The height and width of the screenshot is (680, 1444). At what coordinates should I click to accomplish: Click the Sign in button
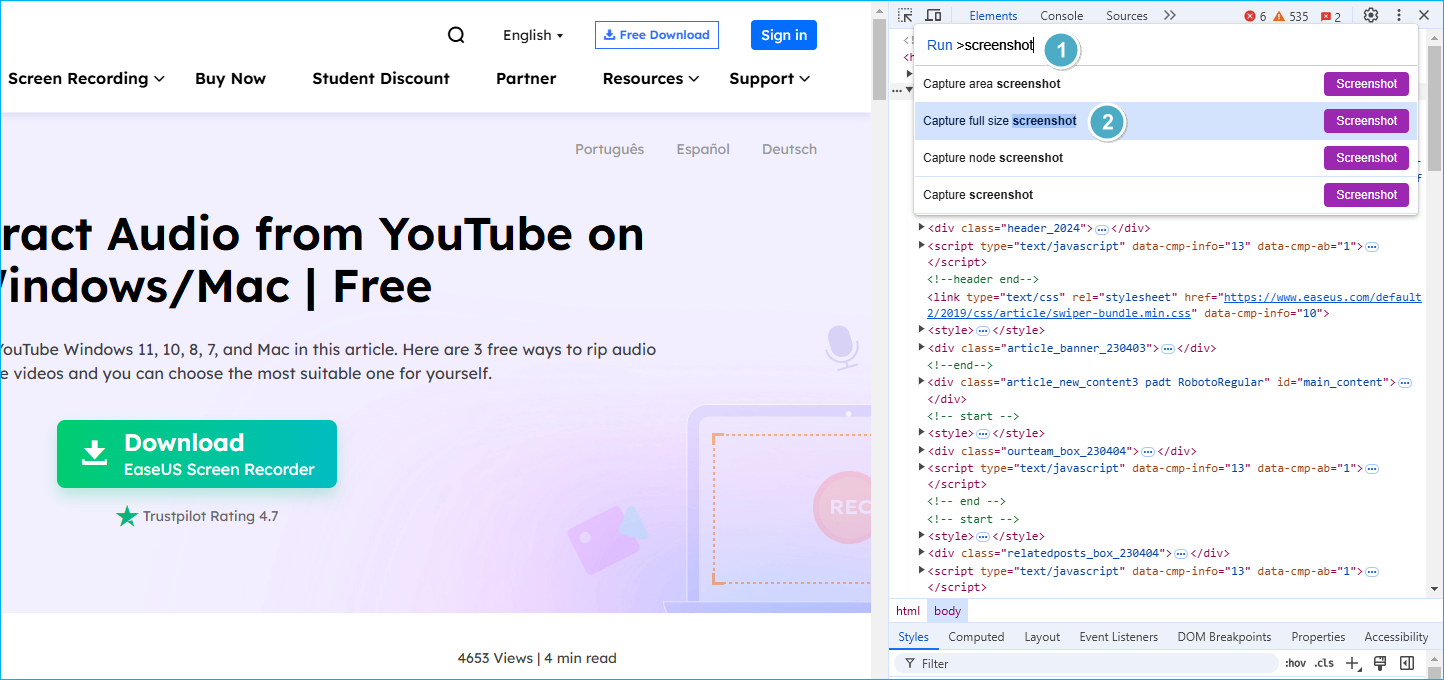(x=784, y=35)
